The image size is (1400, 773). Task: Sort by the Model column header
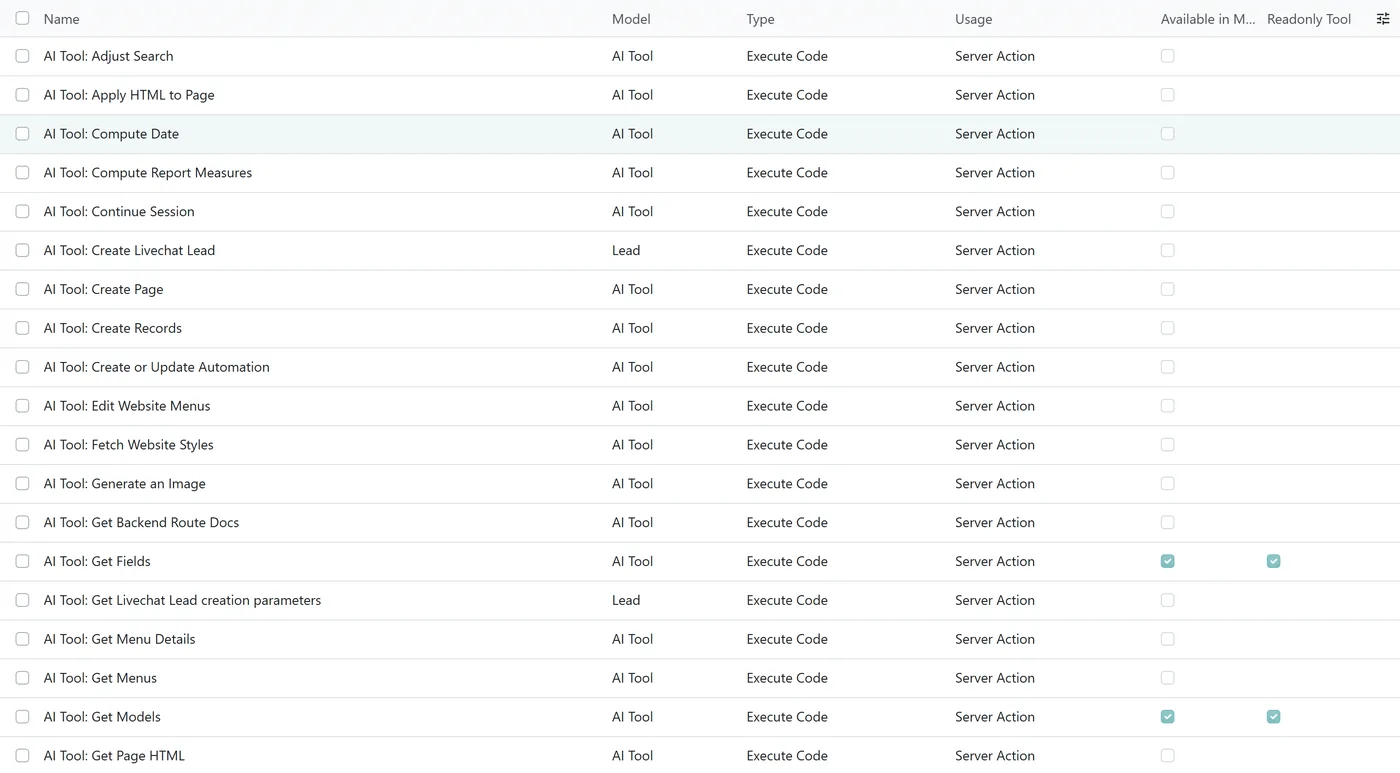631,19
